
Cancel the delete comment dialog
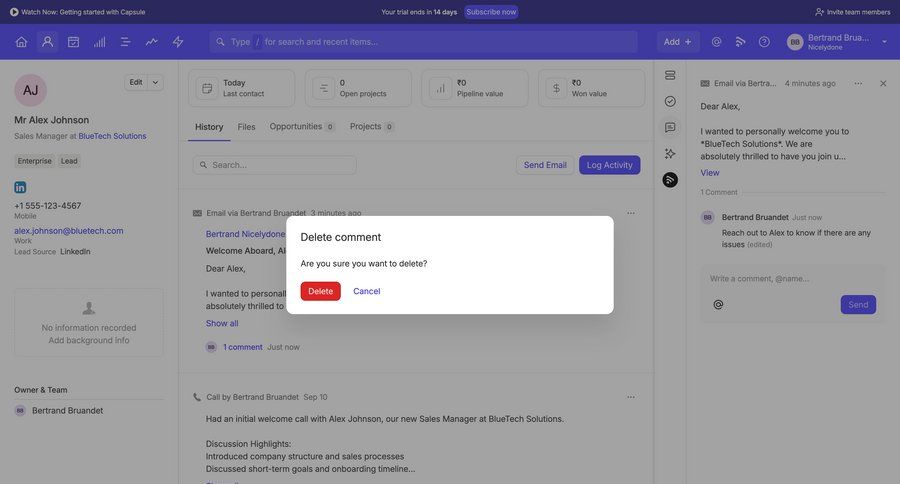tap(366, 291)
